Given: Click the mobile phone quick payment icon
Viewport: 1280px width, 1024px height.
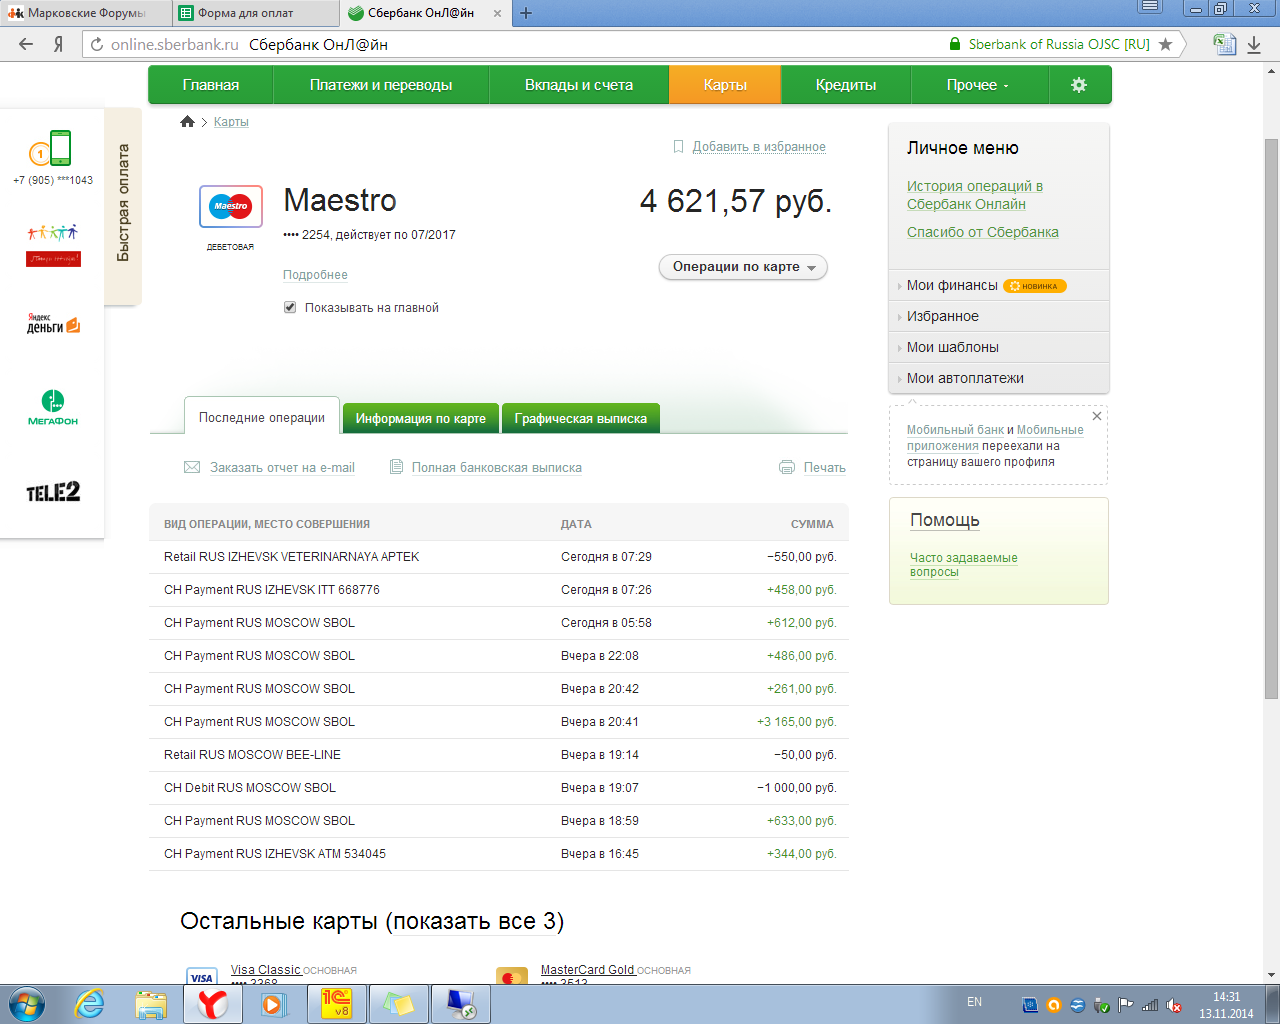Looking at the screenshot, I should point(50,149).
